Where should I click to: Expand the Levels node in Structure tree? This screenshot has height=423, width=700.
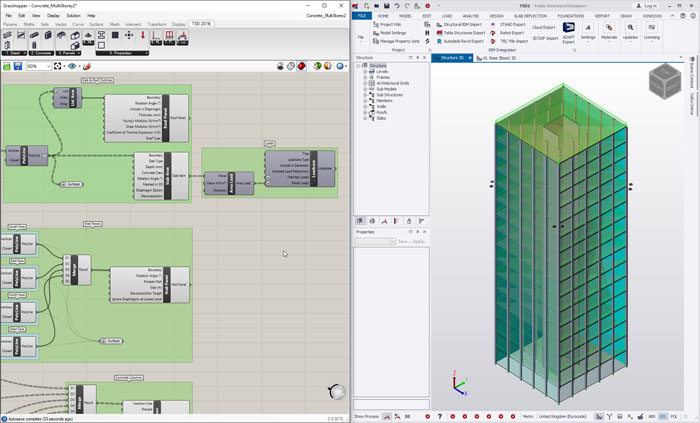(x=365, y=71)
